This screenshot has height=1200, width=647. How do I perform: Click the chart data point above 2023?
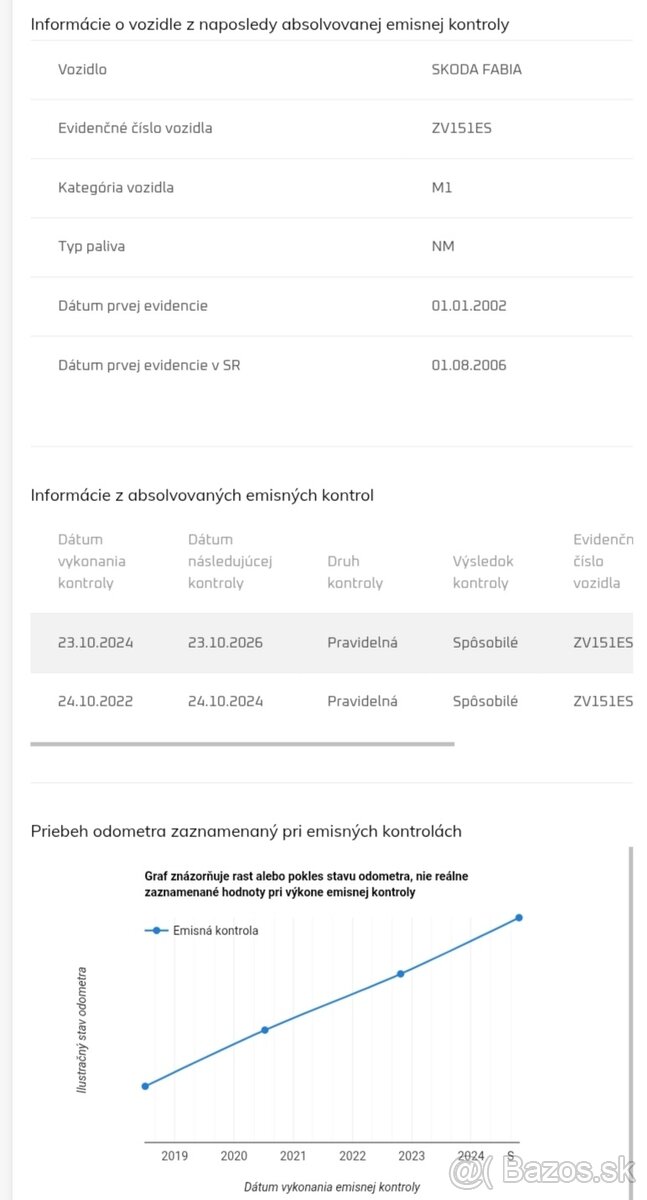[400, 973]
